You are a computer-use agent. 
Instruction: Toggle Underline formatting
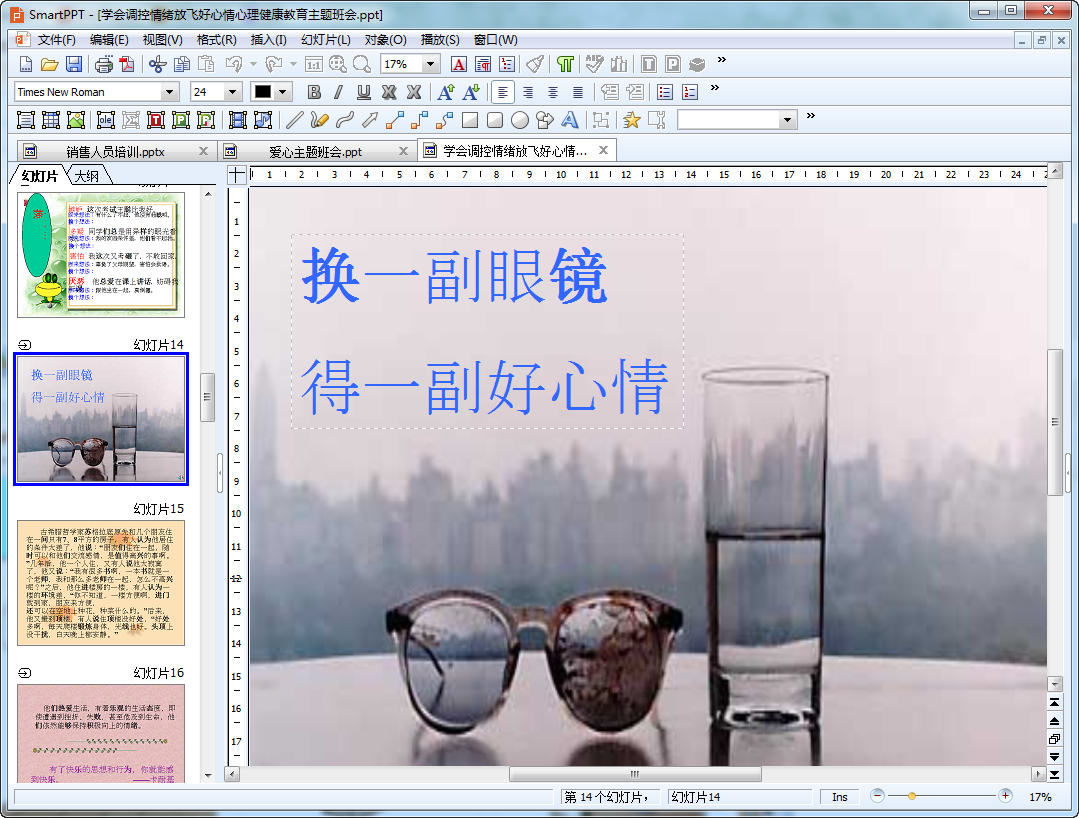[364, 92]
